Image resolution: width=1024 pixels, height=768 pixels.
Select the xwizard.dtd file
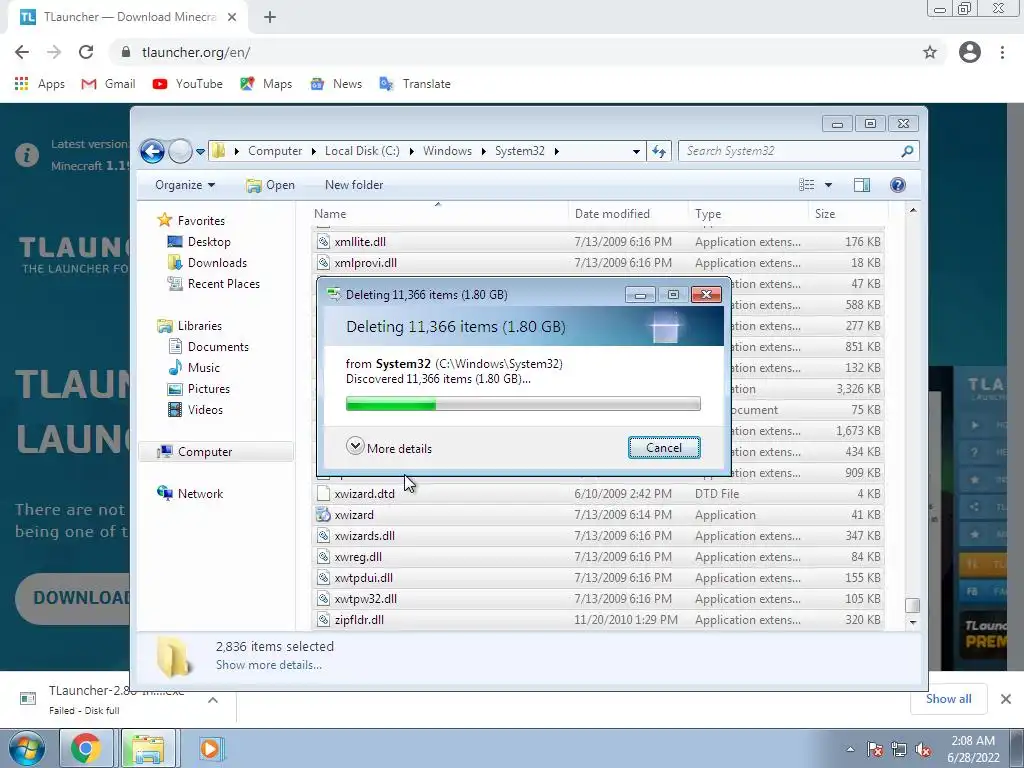pos(598,494)
